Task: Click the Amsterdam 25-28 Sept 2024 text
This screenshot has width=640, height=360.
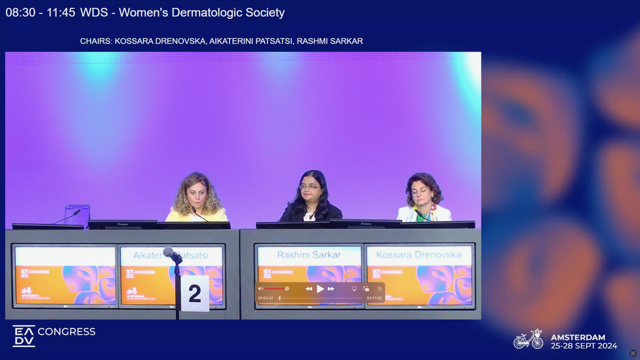Action: point(584,342)
